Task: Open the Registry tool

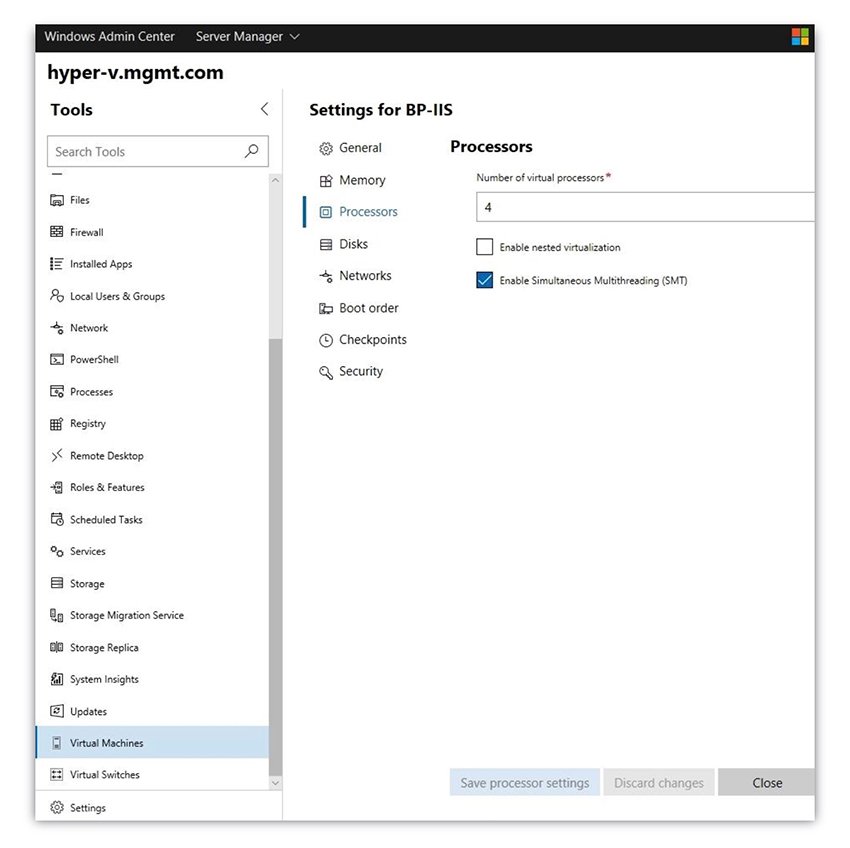Action: pyautogui.click(x=88, y=423)
